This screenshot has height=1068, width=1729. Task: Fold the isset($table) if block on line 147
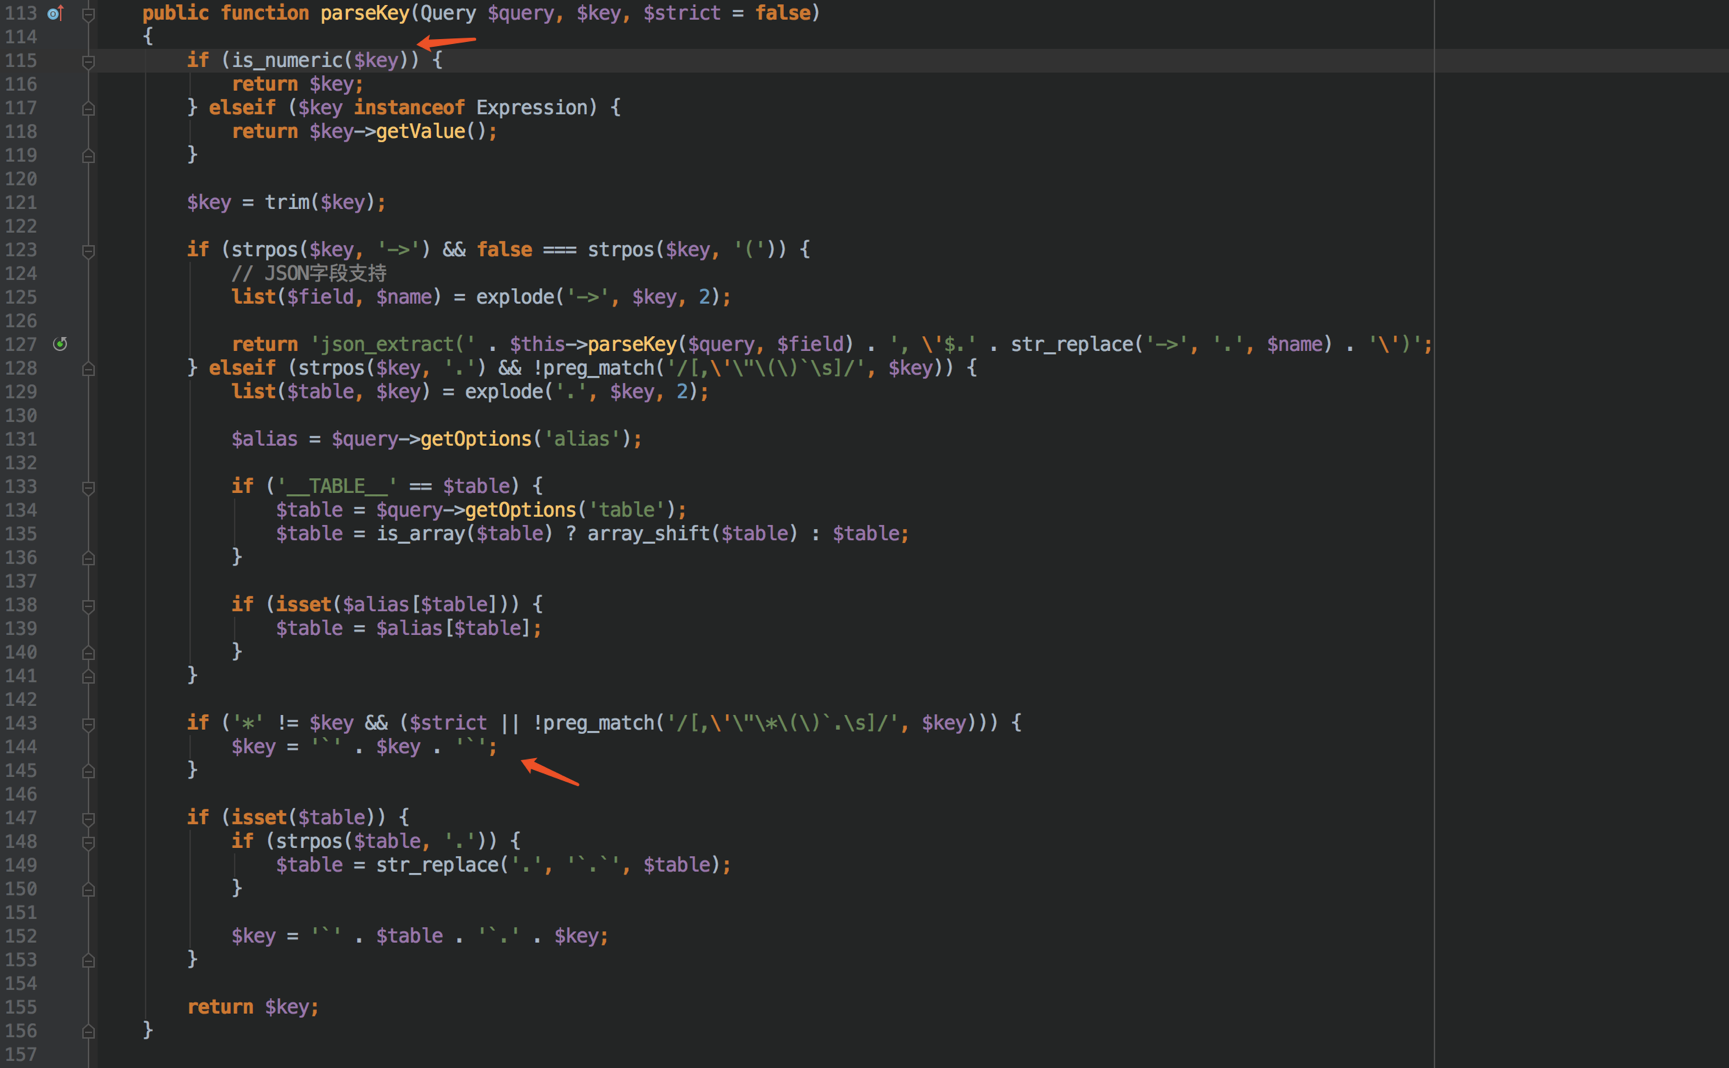88,818
